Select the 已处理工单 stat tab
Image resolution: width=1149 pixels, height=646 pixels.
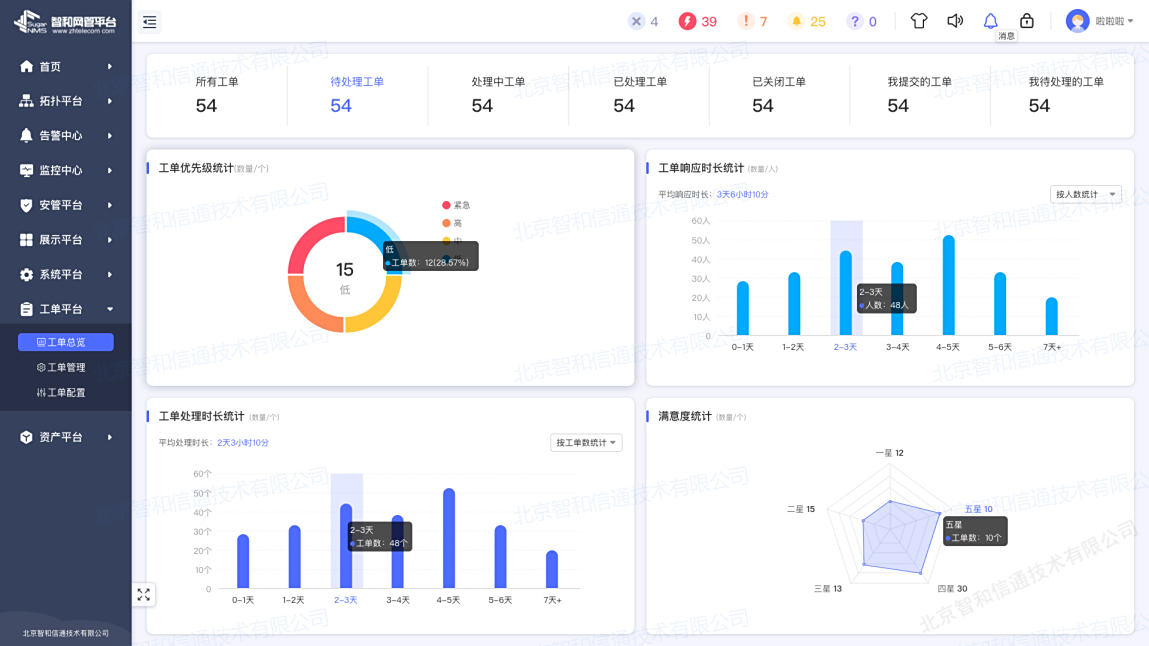tap(639, 95)
